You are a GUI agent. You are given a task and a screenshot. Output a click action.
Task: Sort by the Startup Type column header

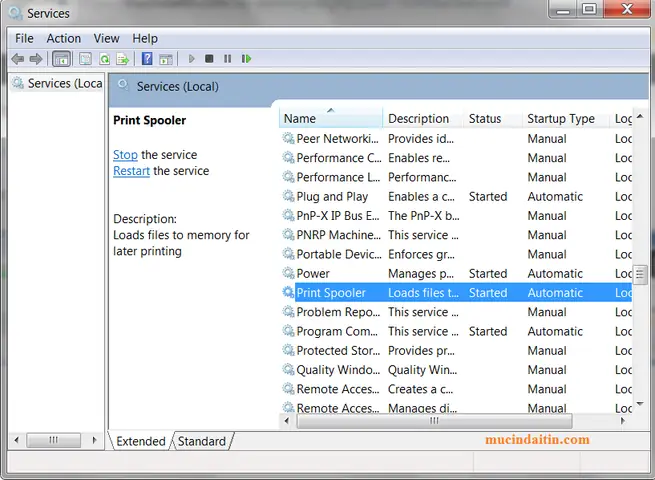tap(566, 119)
